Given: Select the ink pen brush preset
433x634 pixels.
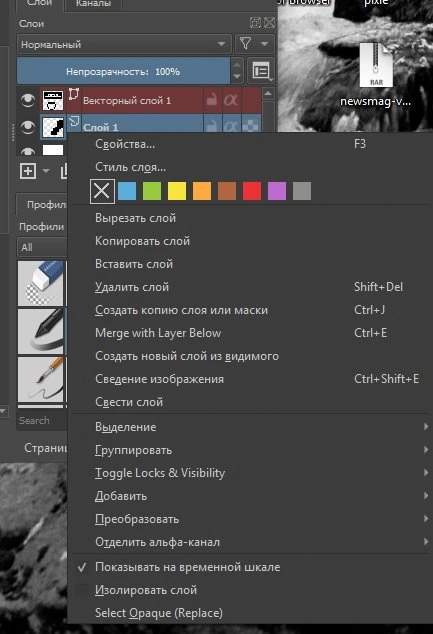Looking at the screenshot, I should (x=40, y=331).
